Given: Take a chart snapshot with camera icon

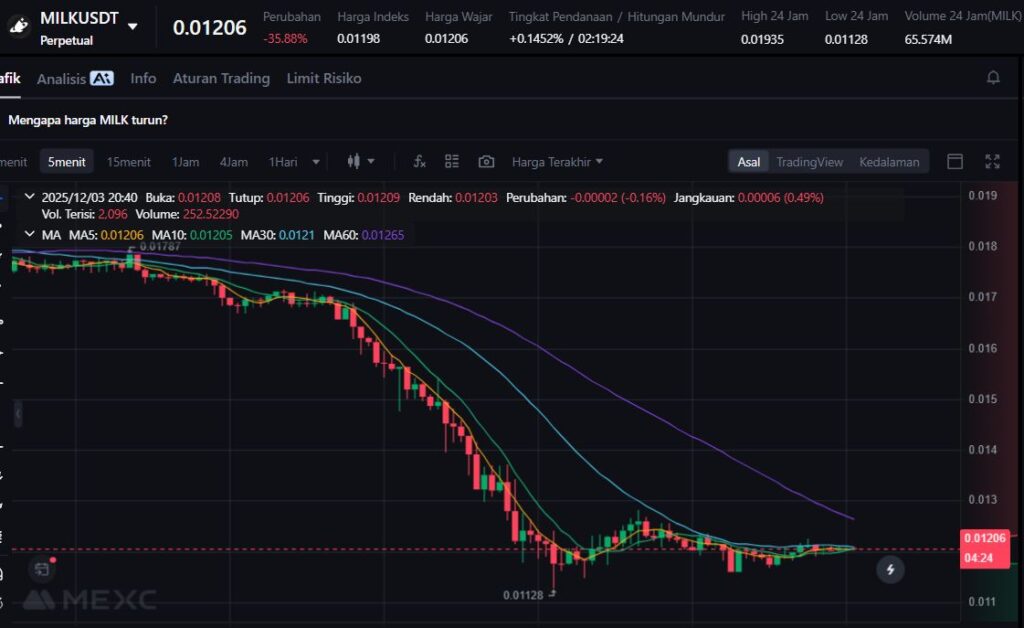Looking at the screenshot, I should point(486,161).
